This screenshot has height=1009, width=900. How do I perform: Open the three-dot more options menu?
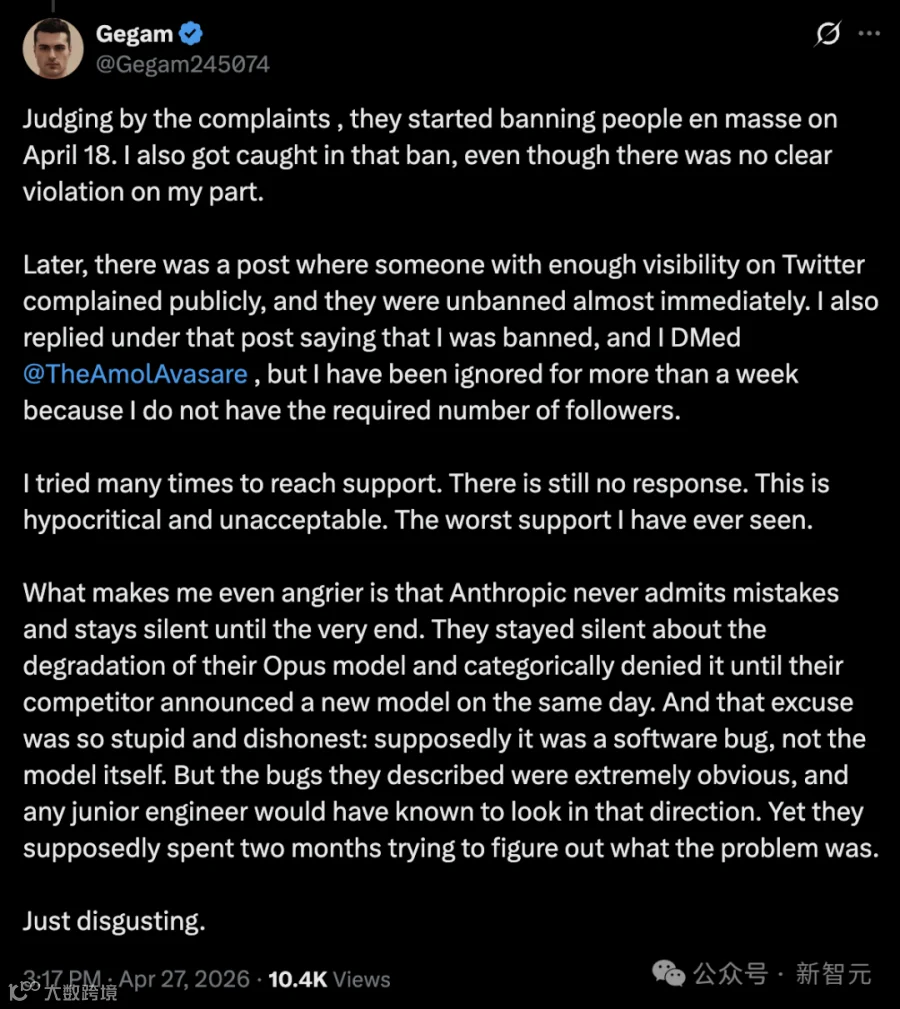[x=869, y=33]
